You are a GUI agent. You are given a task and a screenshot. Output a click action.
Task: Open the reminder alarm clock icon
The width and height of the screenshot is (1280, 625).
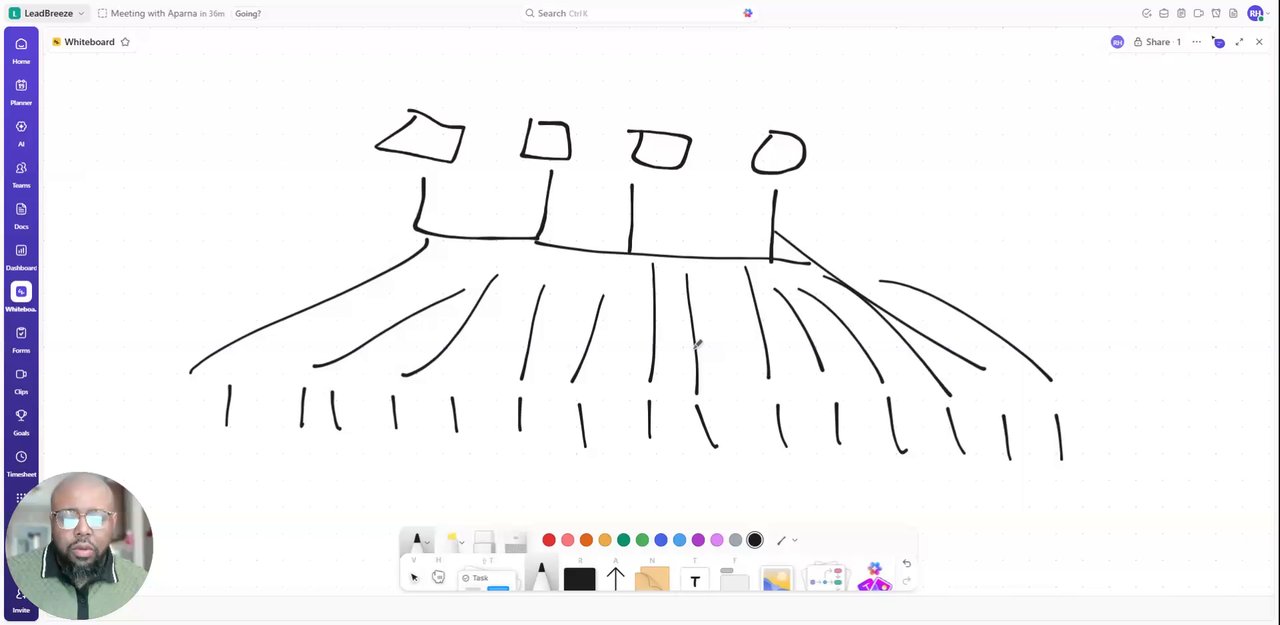coord(1215,13)
